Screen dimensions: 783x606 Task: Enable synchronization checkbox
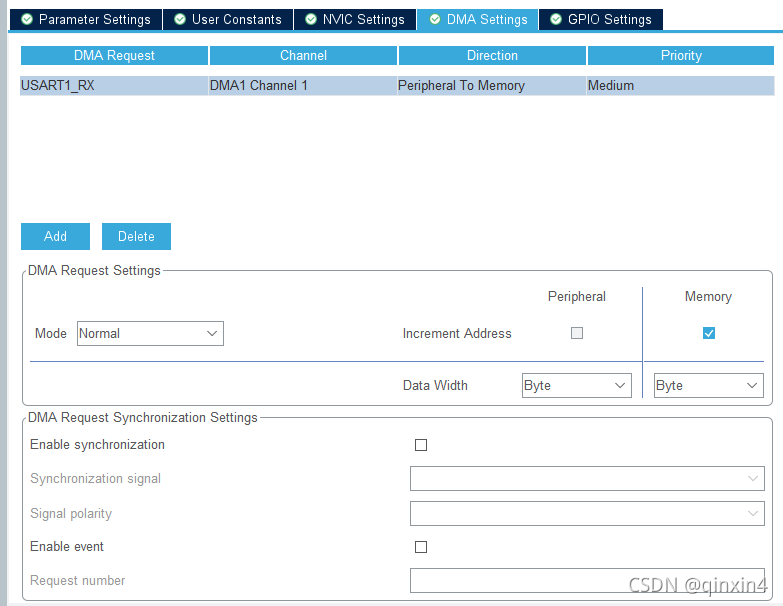click(421, 445)
